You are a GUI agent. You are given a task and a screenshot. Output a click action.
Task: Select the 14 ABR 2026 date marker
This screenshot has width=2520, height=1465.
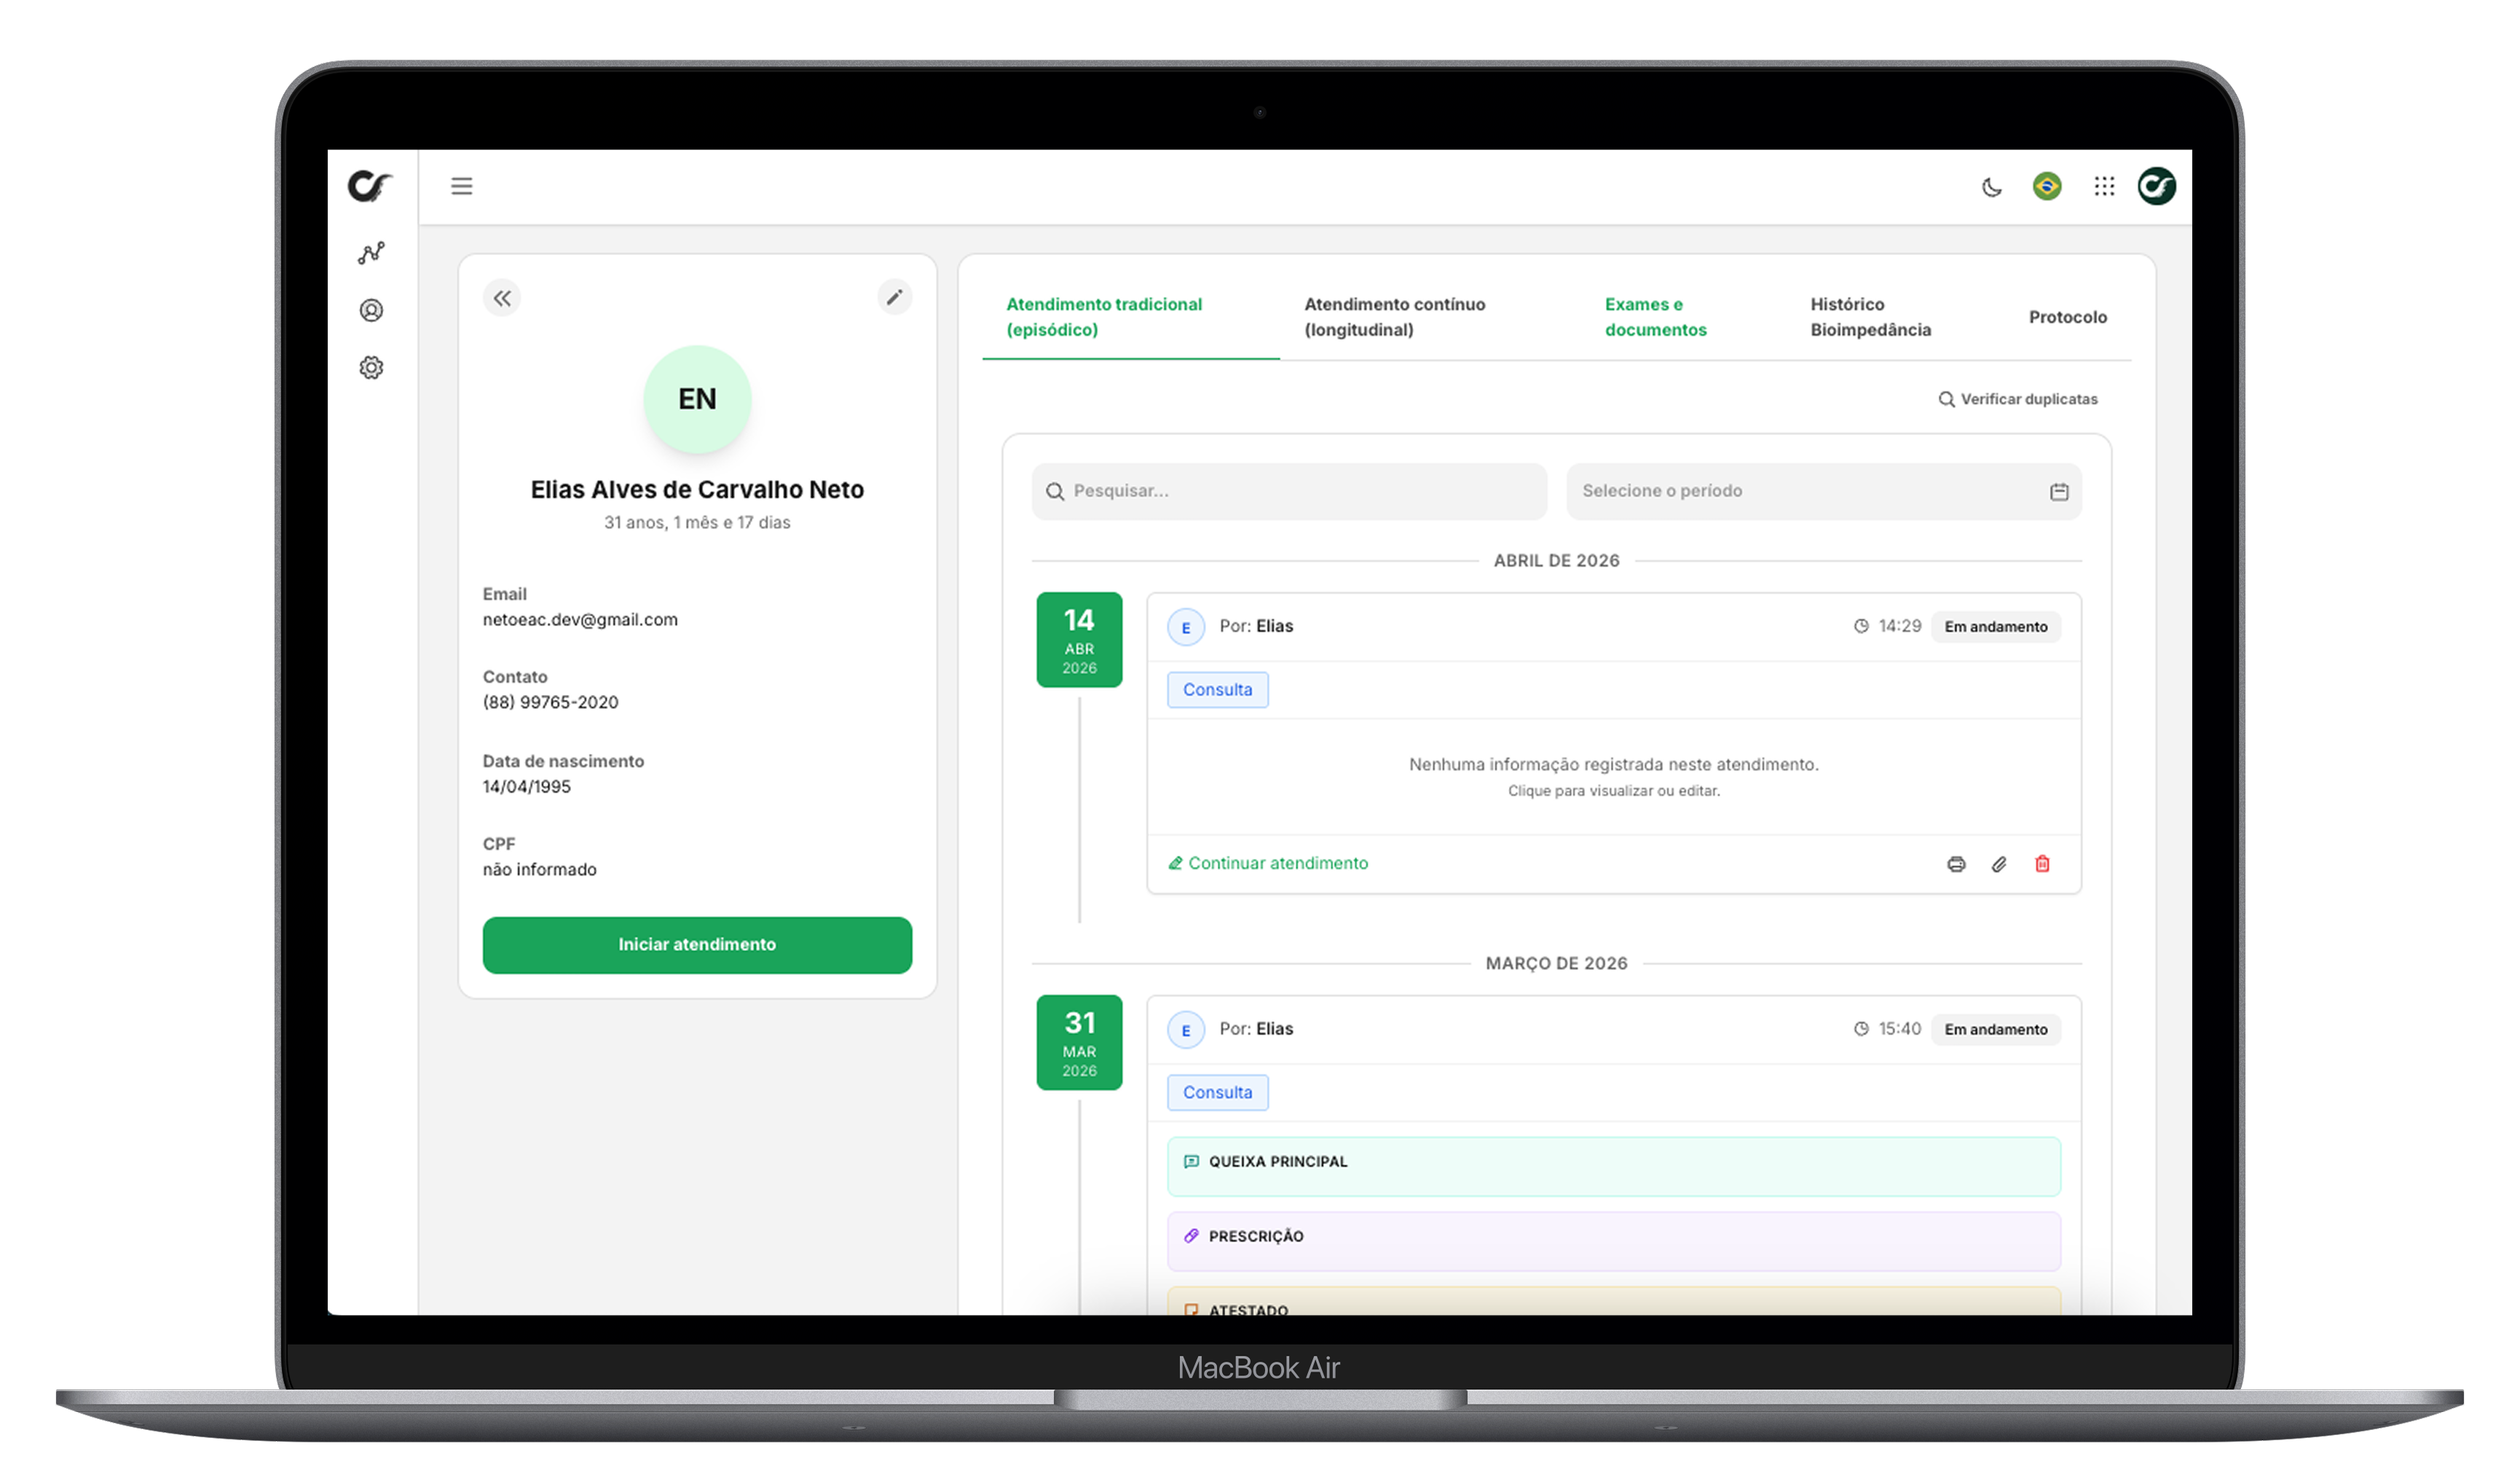point(1079,640)
